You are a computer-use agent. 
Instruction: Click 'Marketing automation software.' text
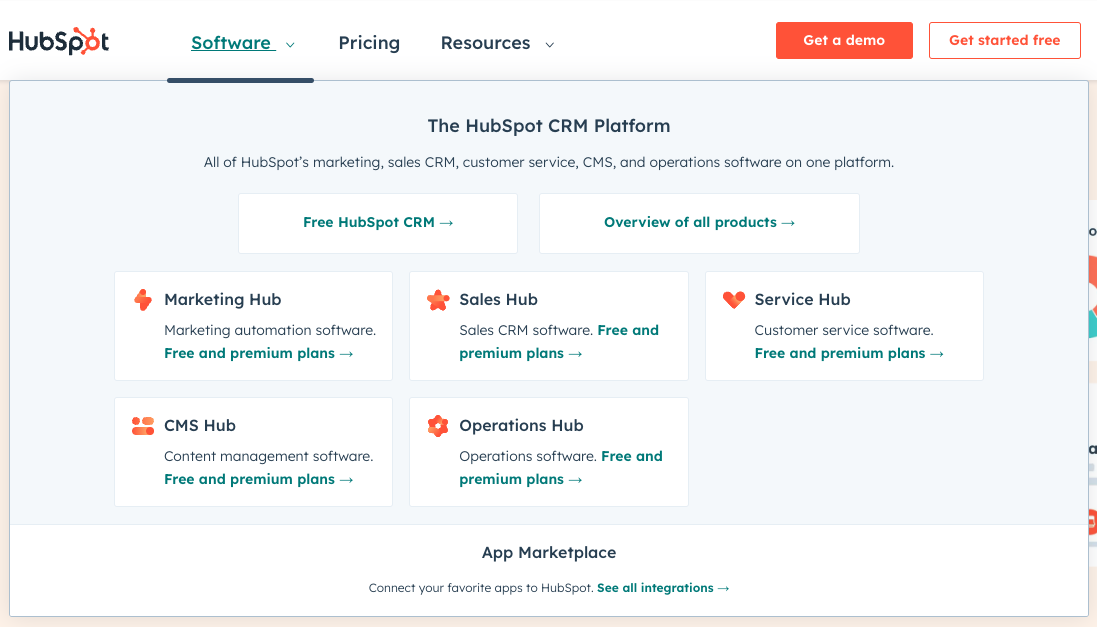(270, 330)
